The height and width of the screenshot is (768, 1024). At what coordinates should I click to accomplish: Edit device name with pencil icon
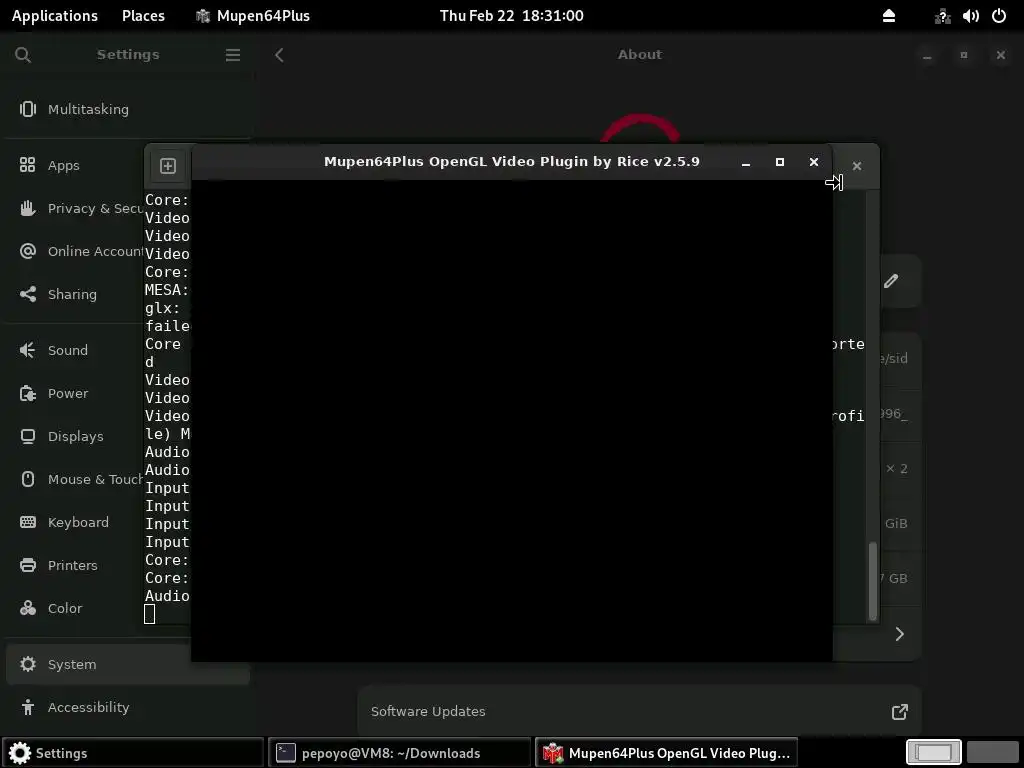891,281
